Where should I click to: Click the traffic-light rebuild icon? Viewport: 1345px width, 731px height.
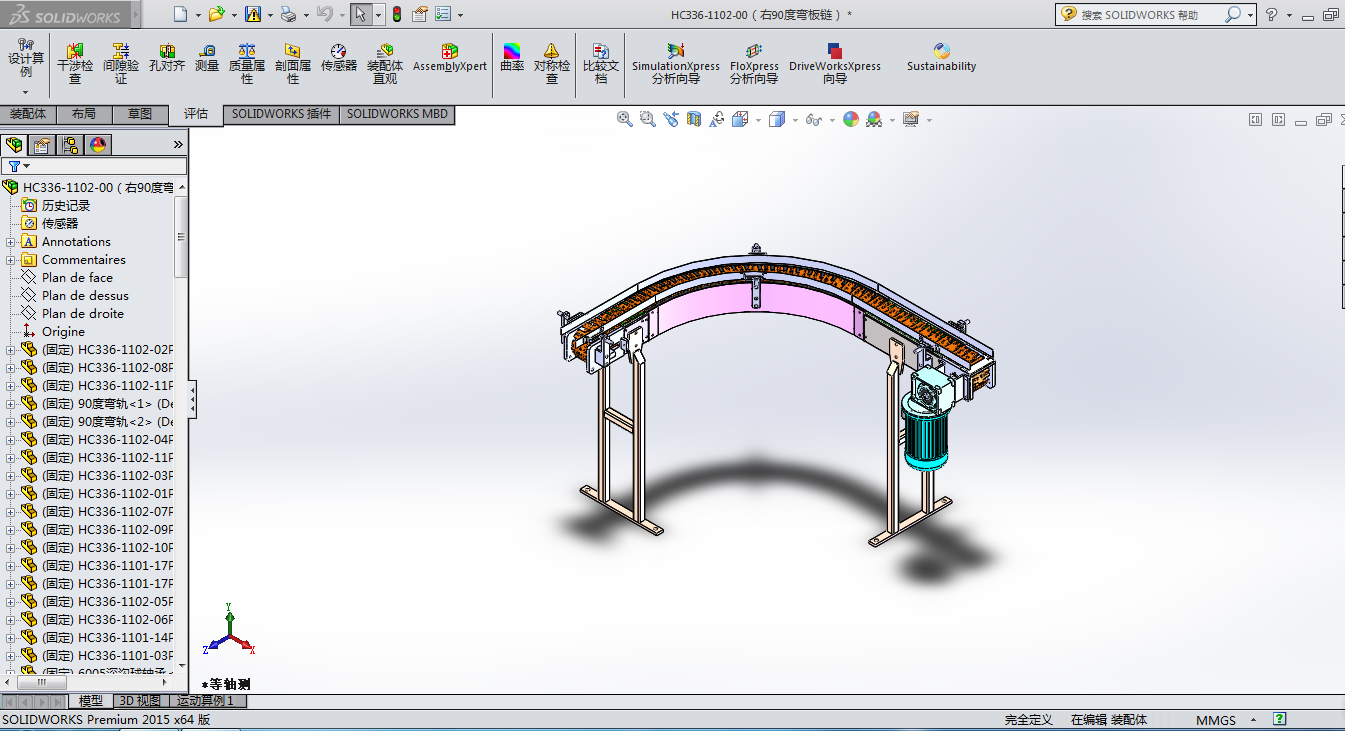click(396, 14)
